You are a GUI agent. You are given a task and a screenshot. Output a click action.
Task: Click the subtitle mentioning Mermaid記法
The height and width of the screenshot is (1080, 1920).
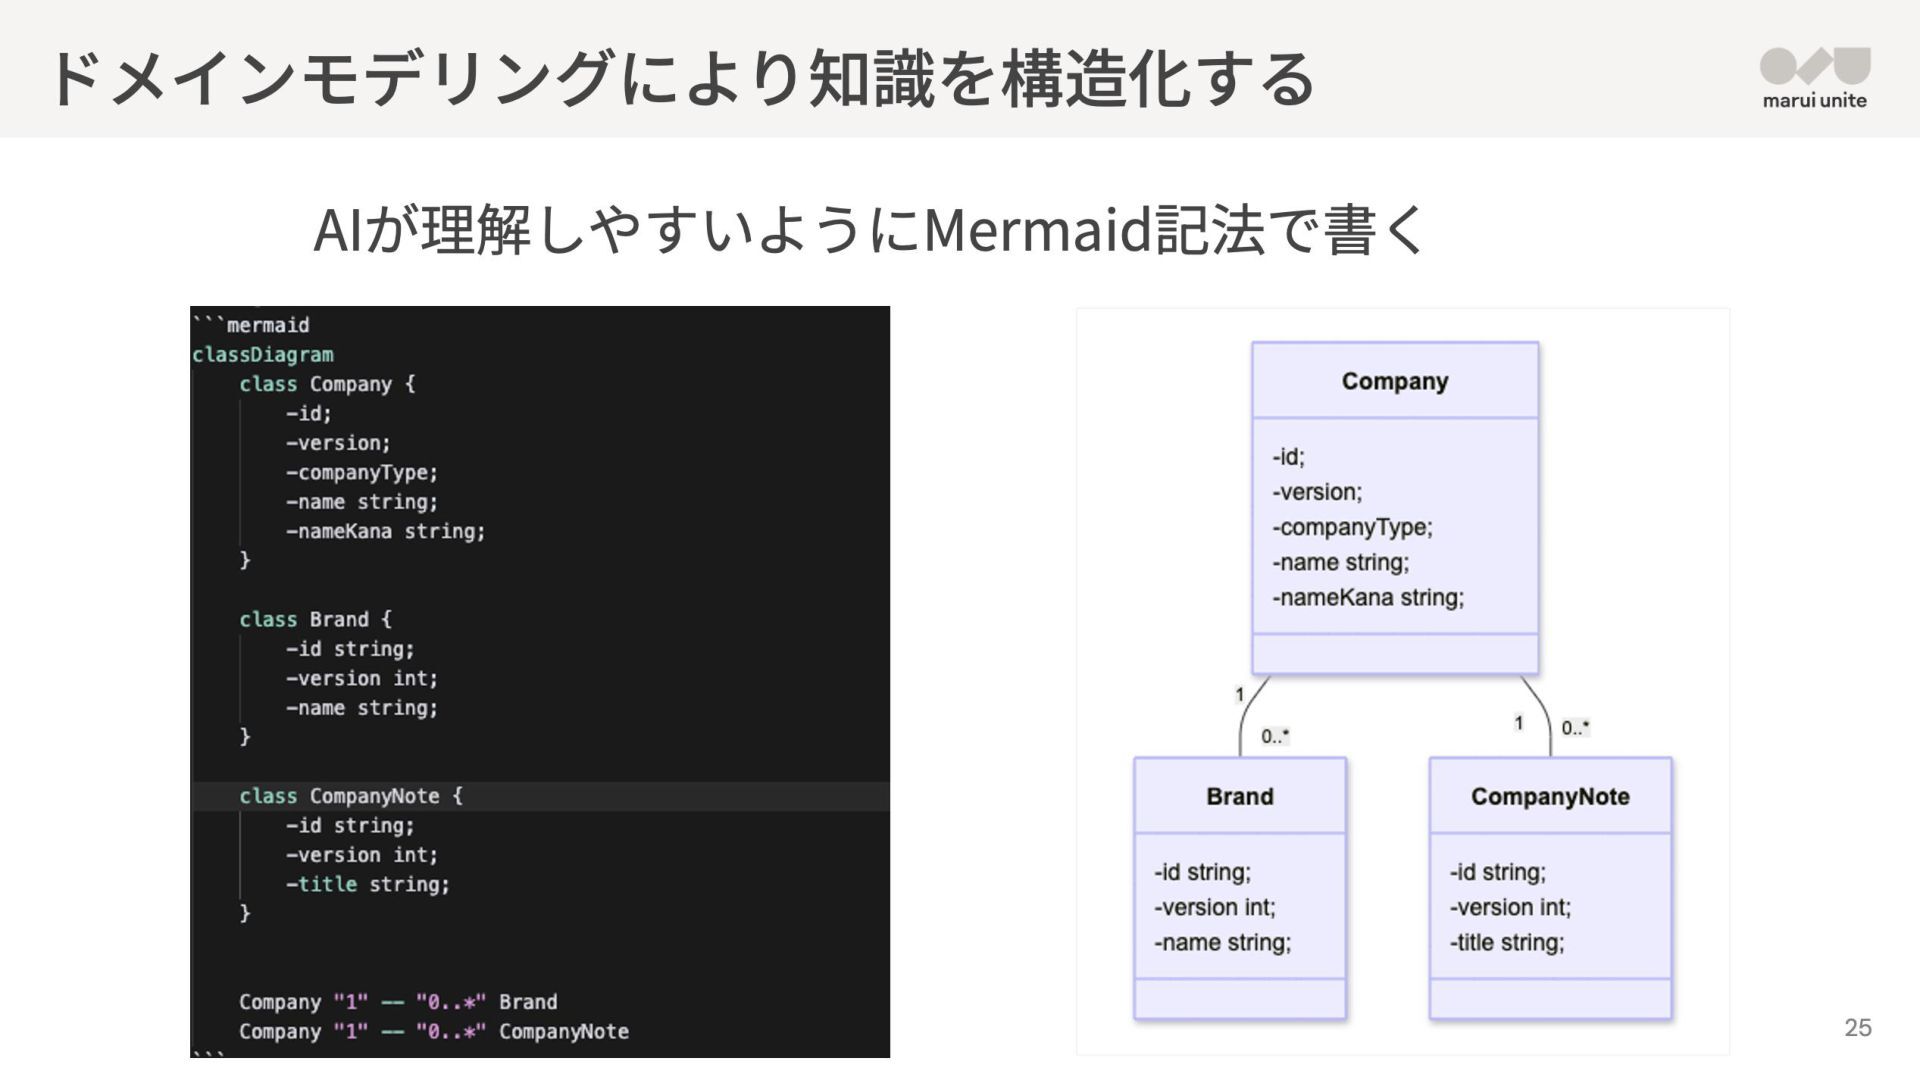[x=870, y=229]
